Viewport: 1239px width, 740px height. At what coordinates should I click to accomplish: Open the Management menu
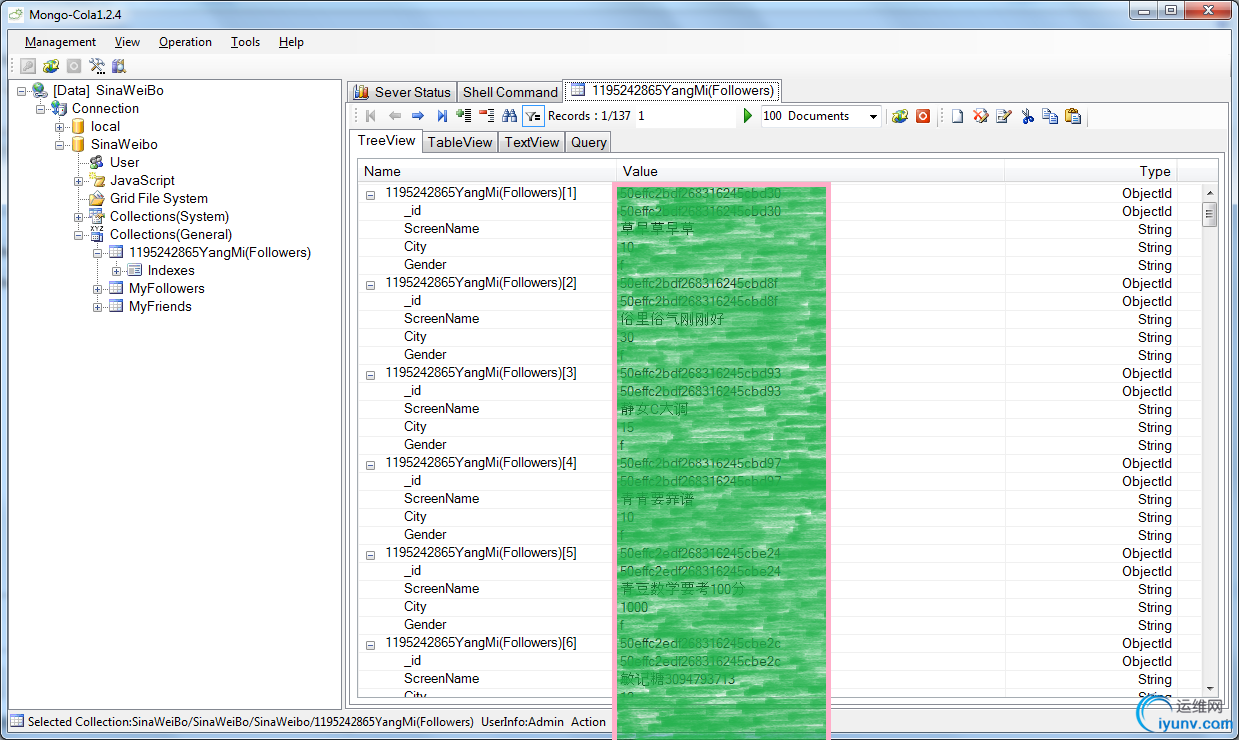[61, 42]
